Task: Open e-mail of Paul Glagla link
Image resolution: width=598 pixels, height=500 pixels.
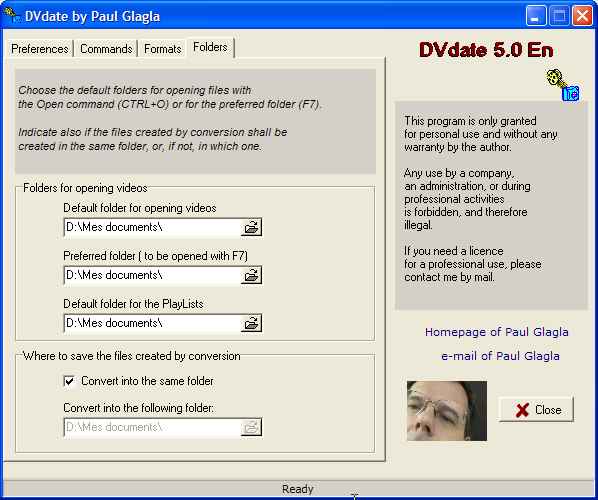Action: (x=500, y=356)
